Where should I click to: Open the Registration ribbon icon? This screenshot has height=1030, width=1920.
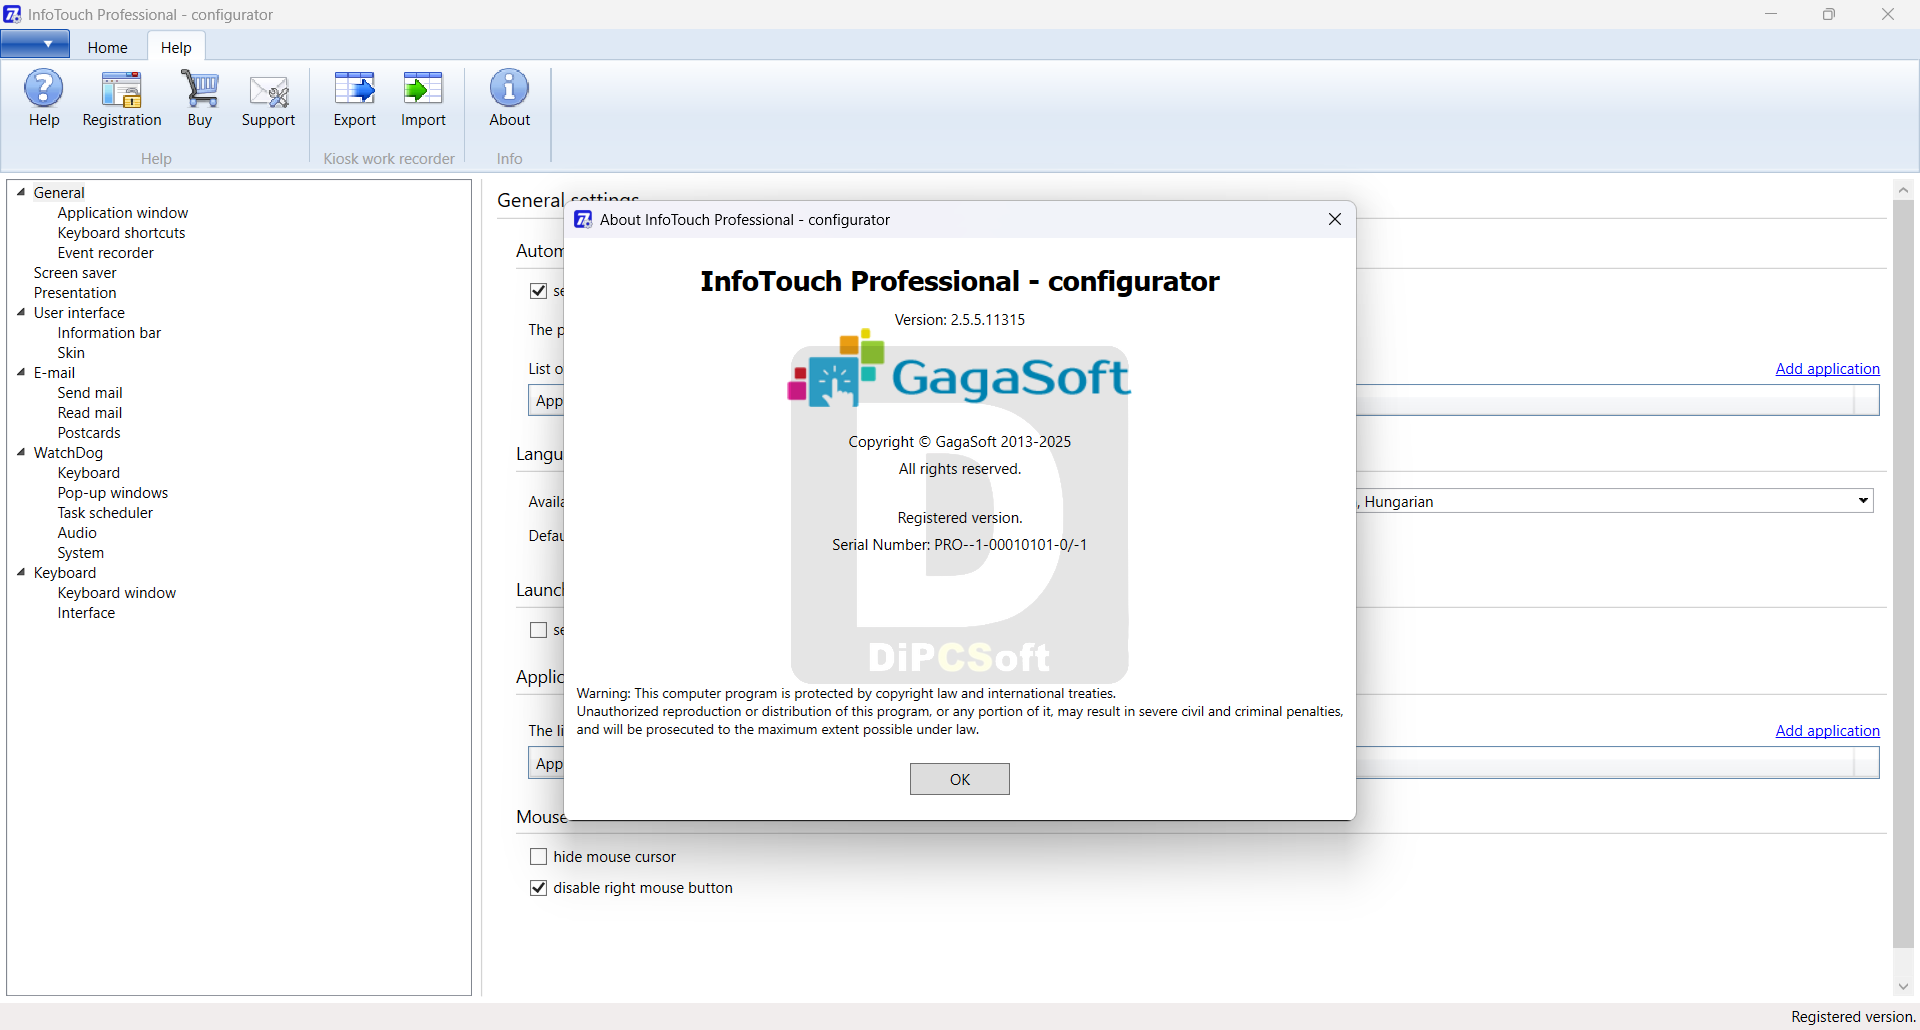pyautogui.click(x=122, y=99)
